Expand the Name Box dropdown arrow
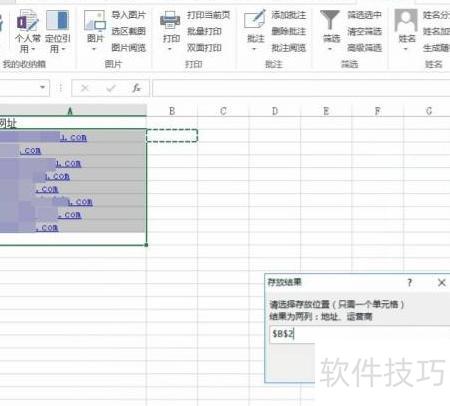This screenshot has width=450, height=406. pyautogui.click(x=42, y=88)
